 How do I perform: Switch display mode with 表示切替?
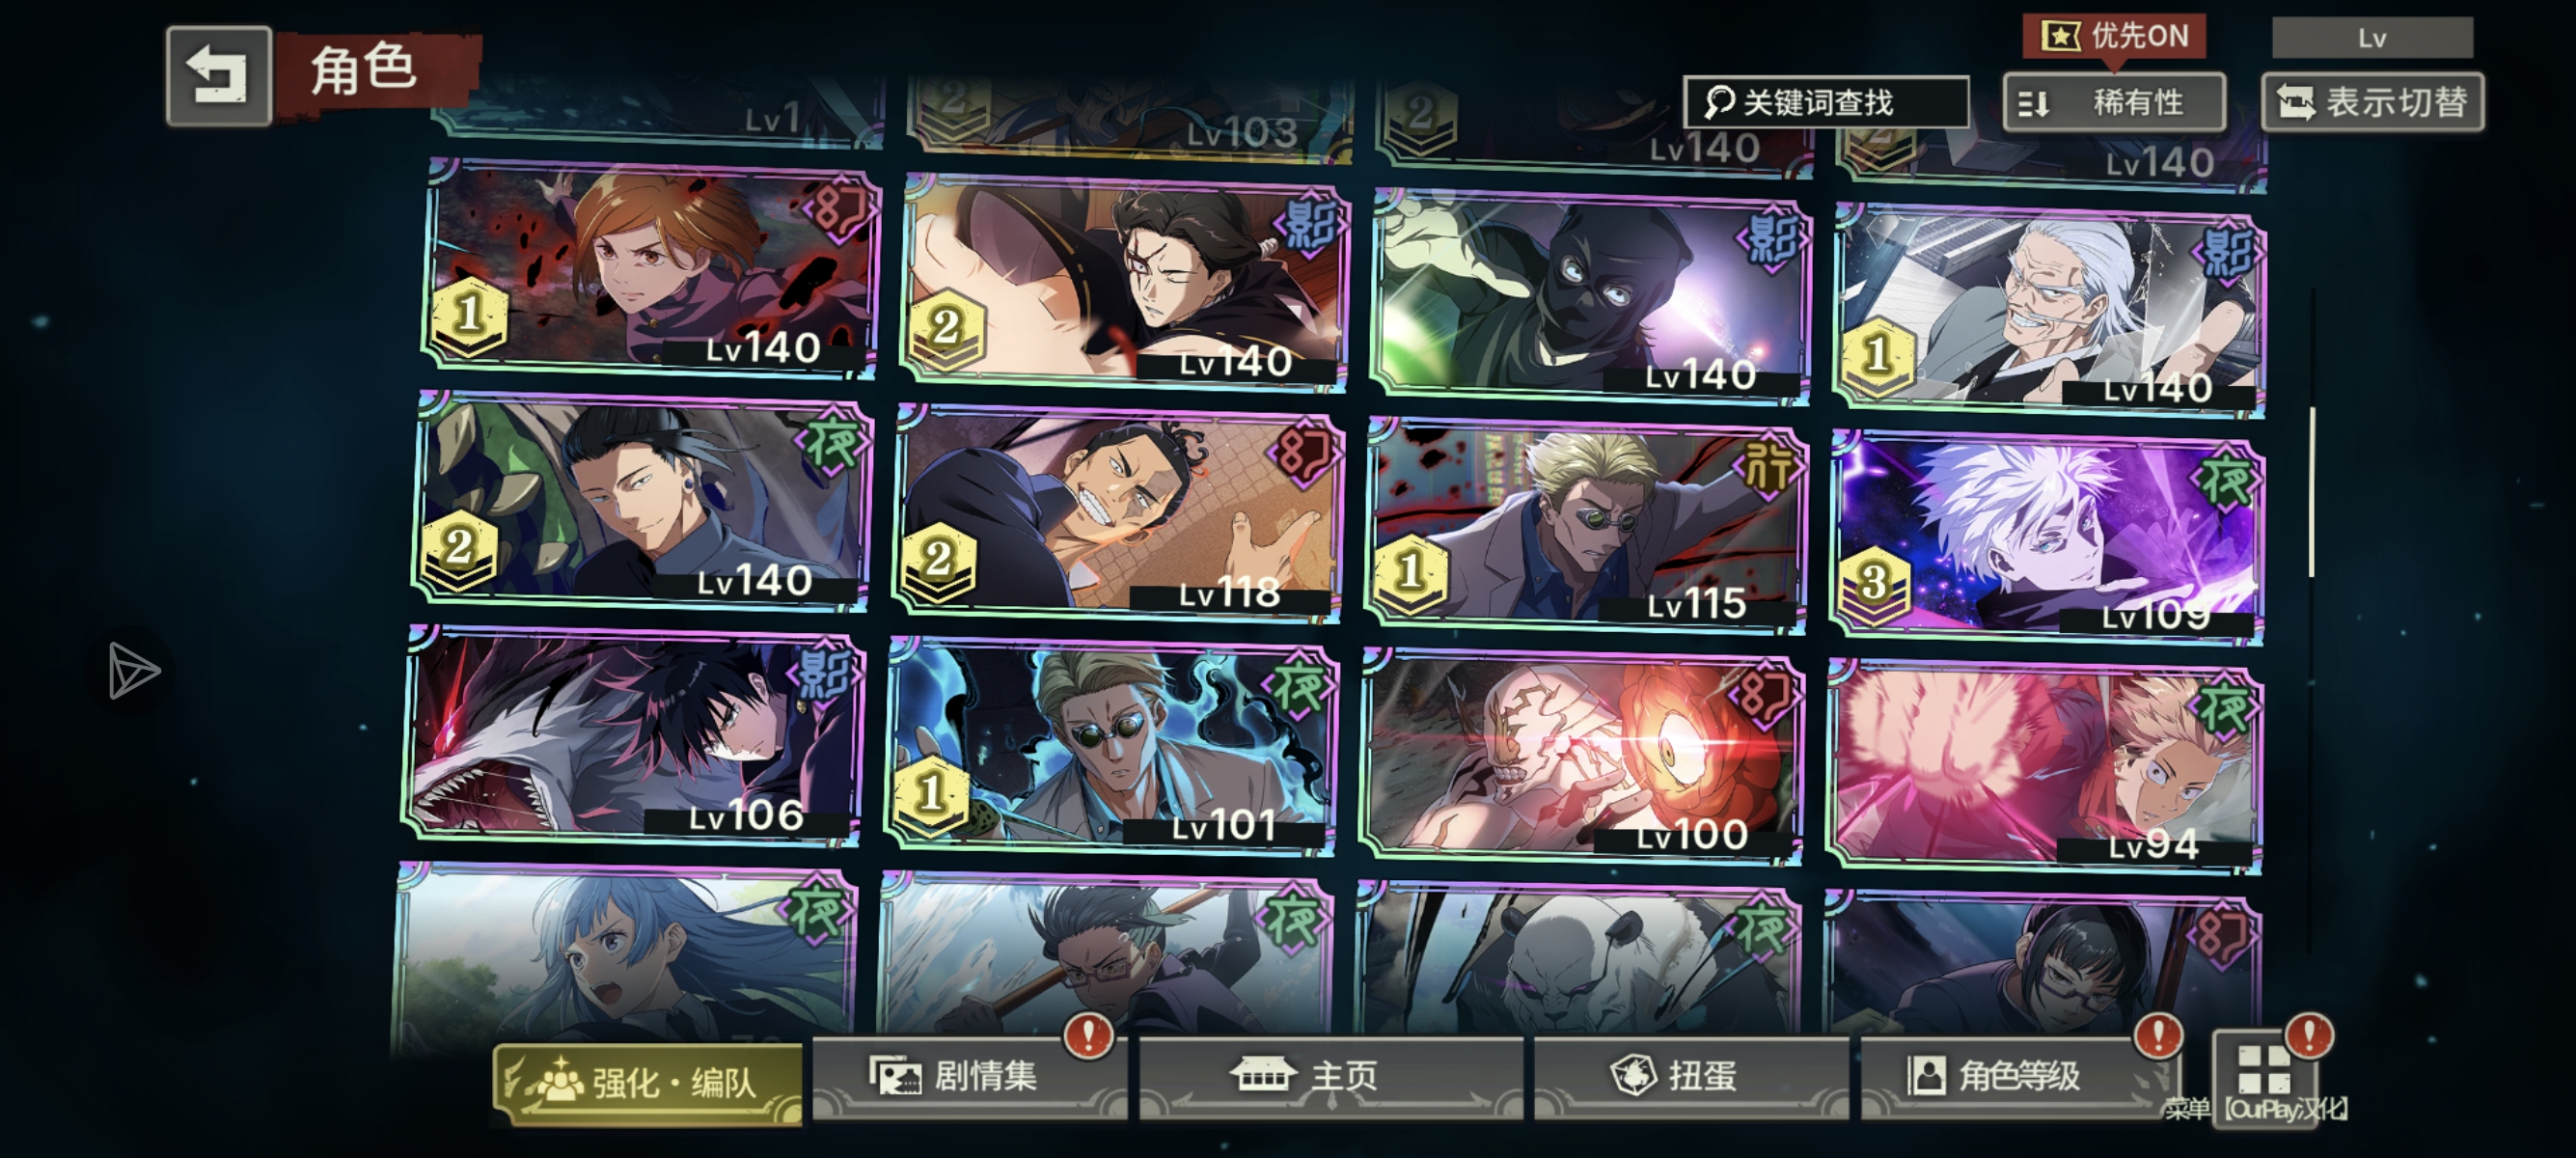click(2372, 102)
